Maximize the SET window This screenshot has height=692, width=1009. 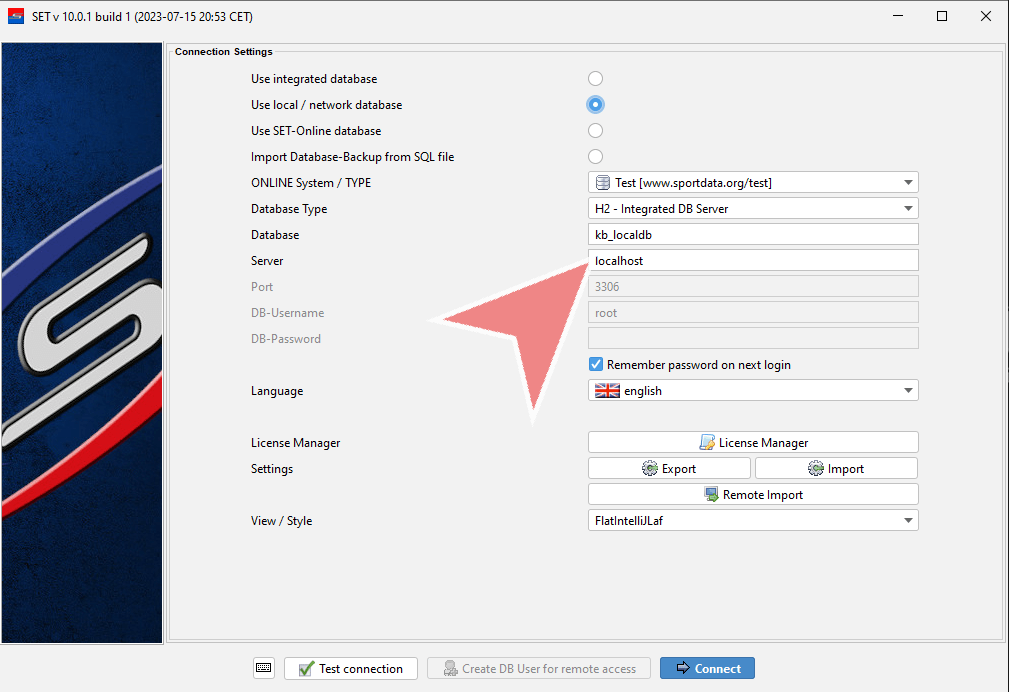tap(942, 16)
